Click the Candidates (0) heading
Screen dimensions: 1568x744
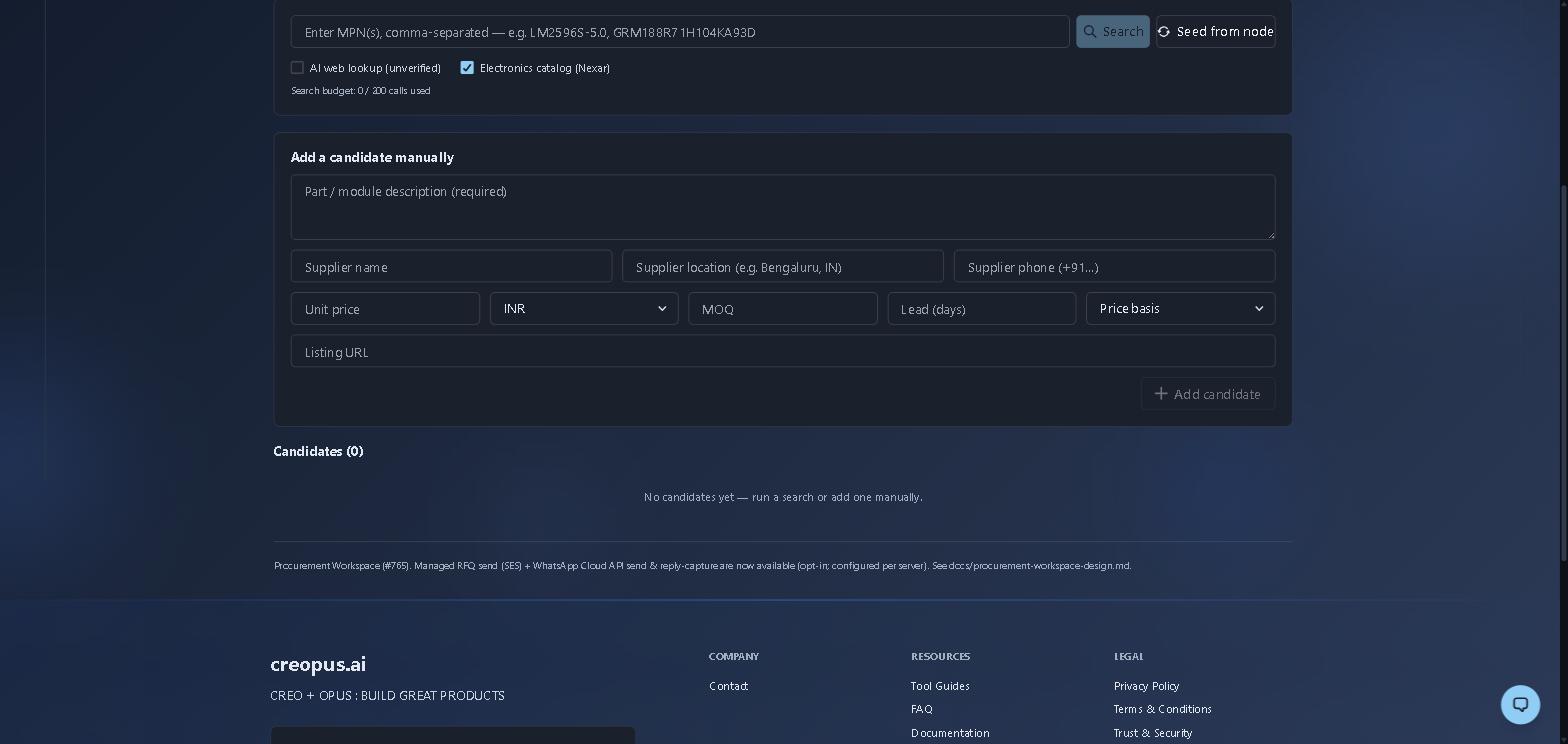click(318, 451)
